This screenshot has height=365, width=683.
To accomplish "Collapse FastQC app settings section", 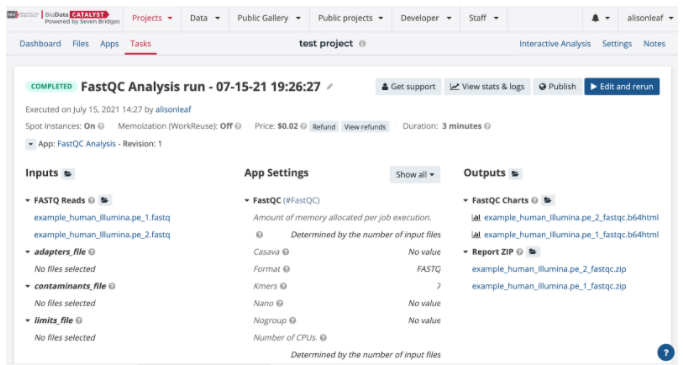I will pyautogui.click(x=247, y=201).
